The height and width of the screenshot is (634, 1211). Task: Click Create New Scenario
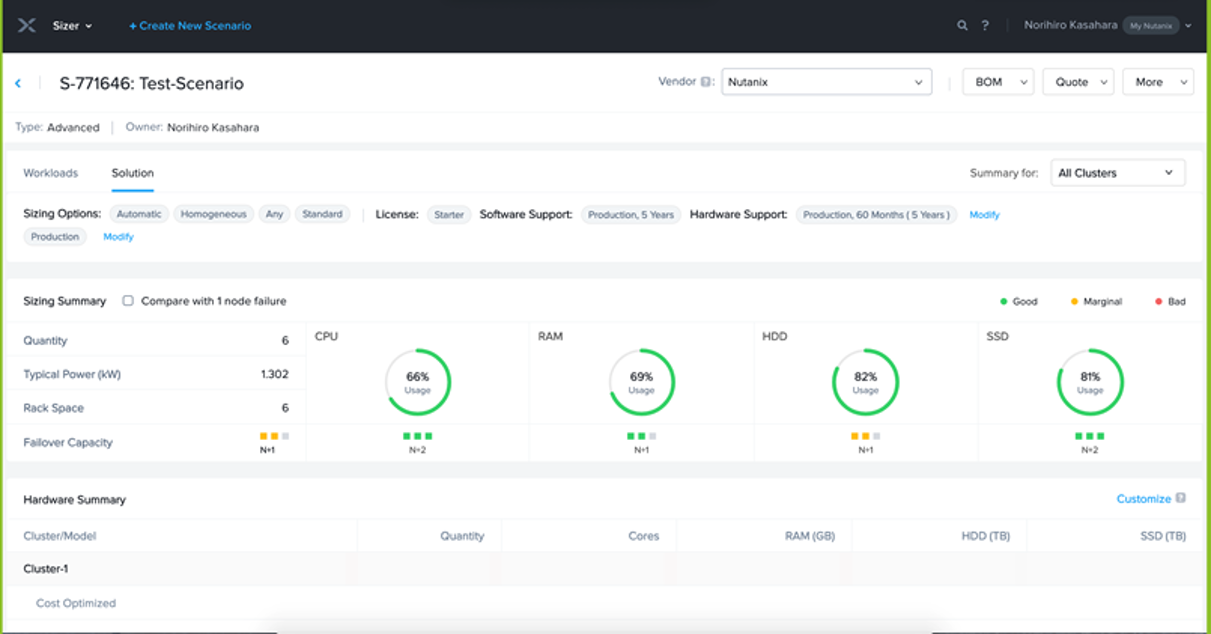[190, 26]
